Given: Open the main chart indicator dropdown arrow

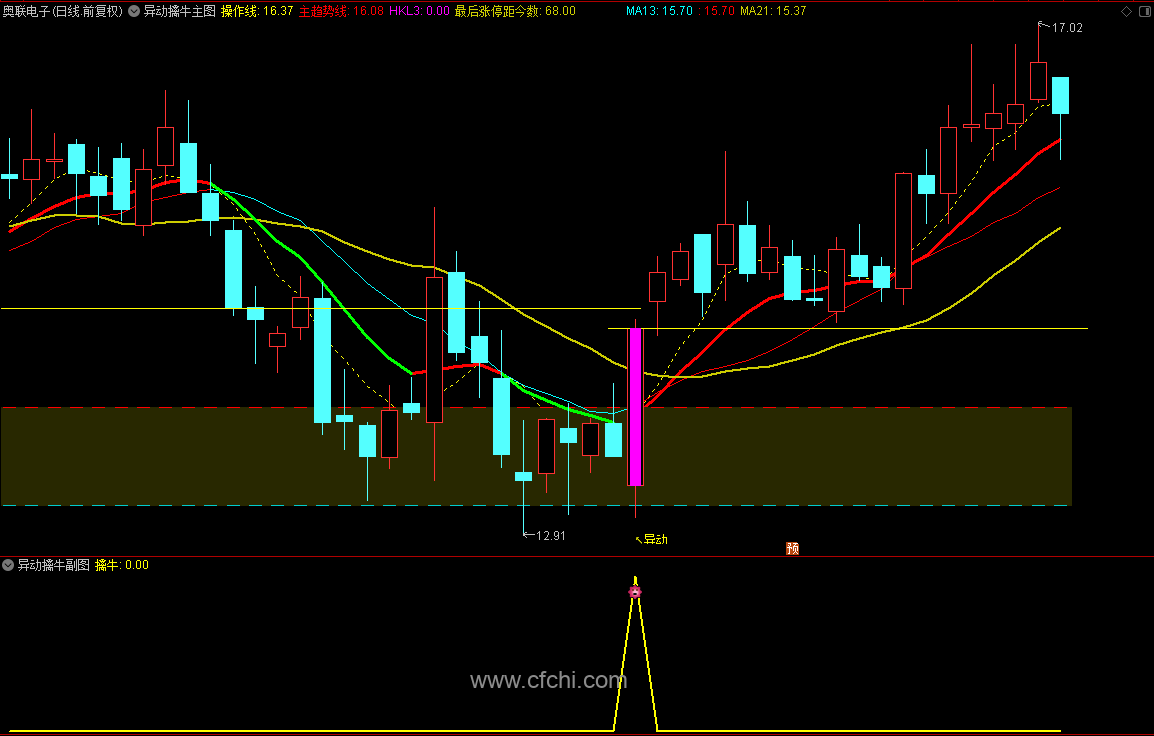Looking at the screenshot, I should coord(134,11).
